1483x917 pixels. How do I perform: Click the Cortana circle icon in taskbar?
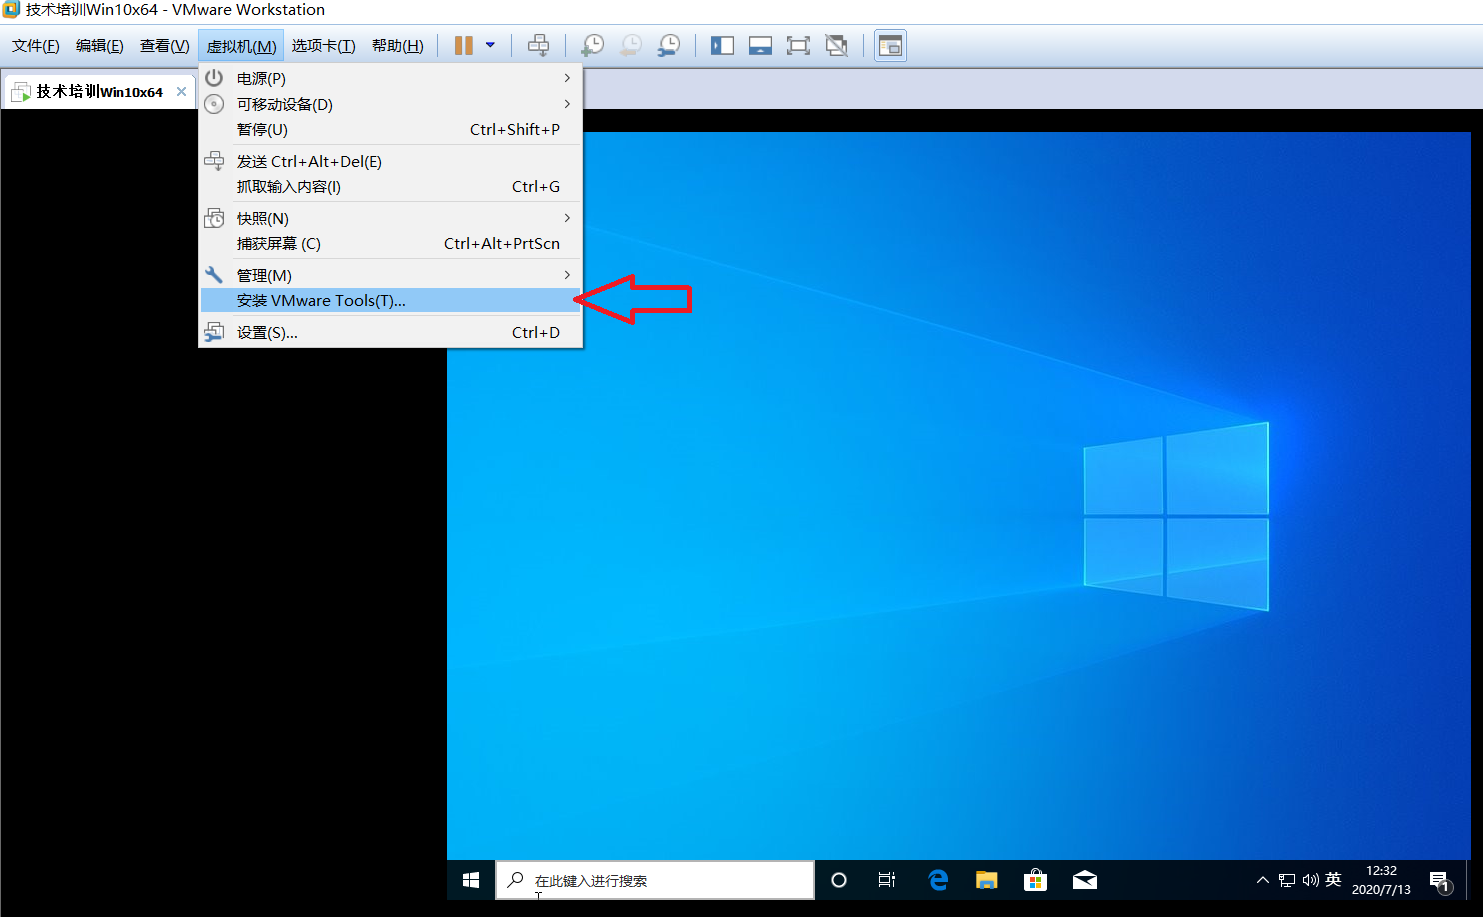point(839,880)
